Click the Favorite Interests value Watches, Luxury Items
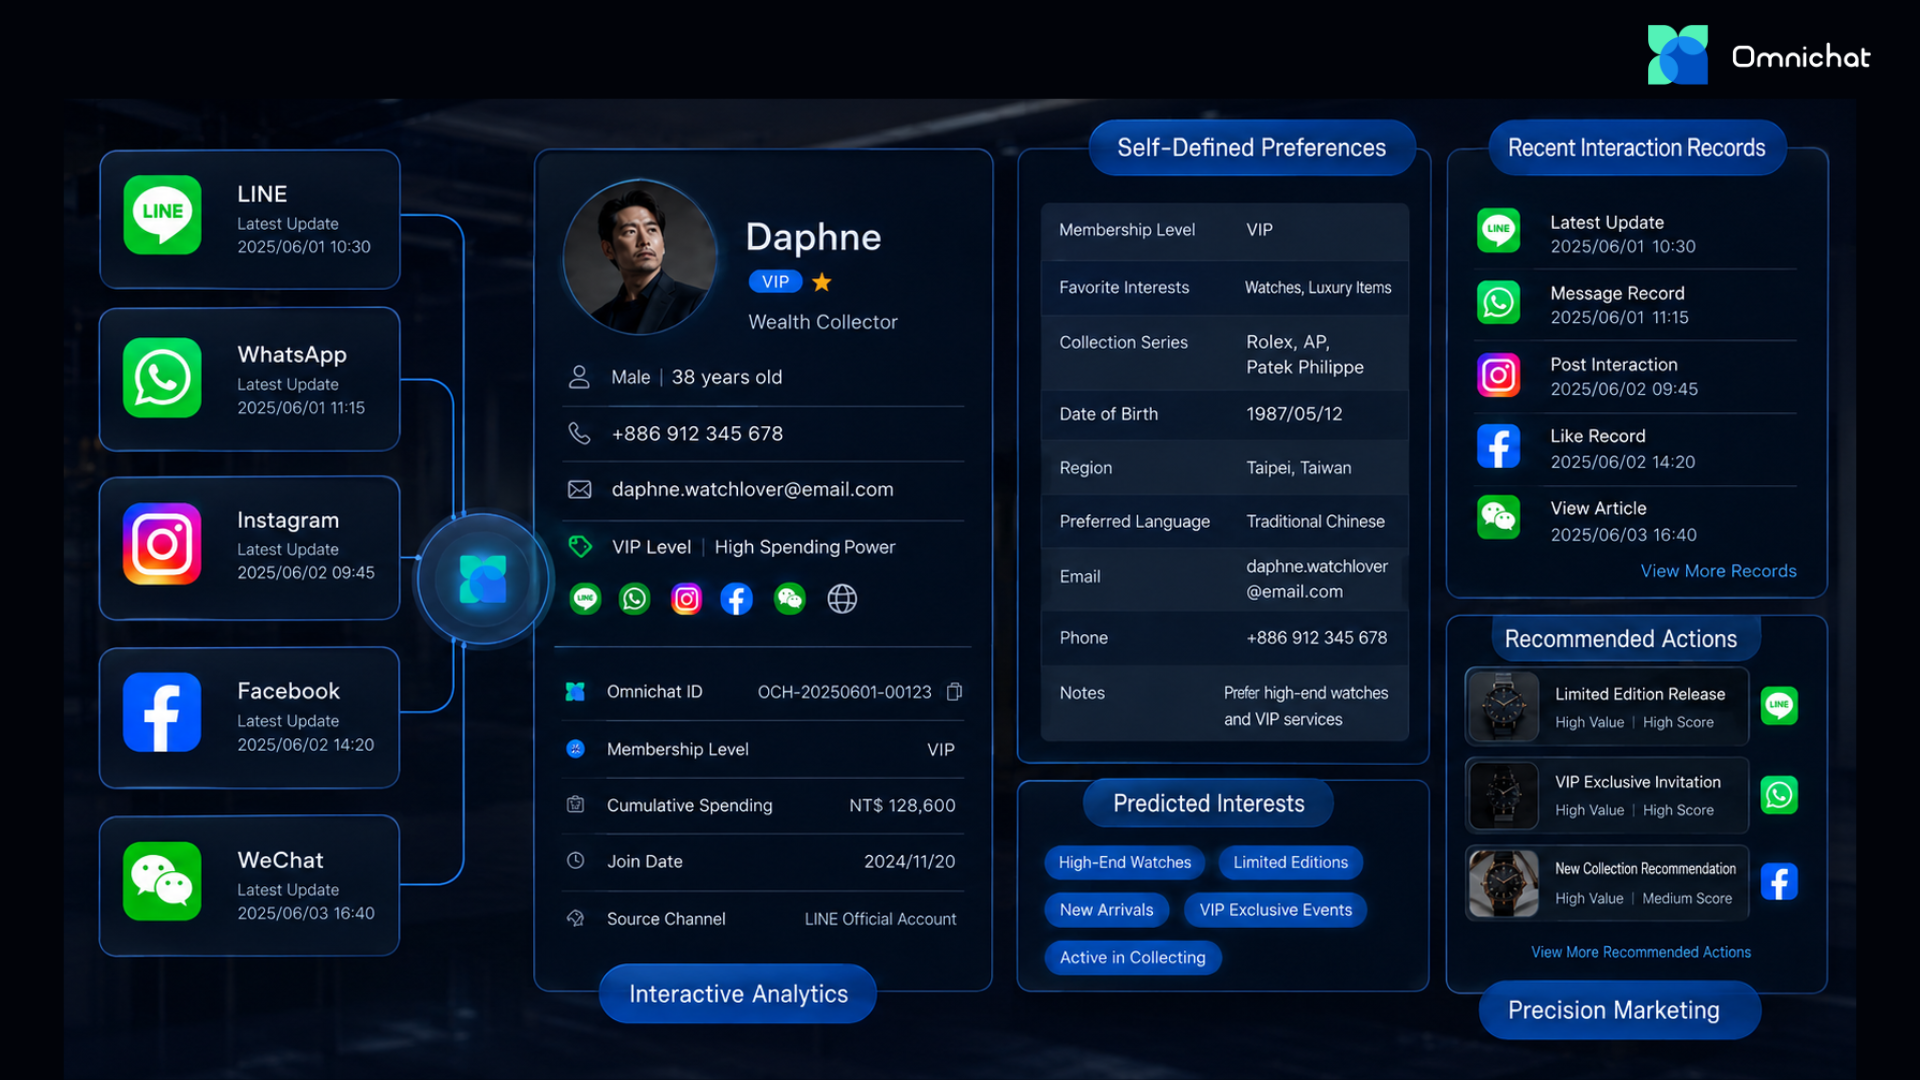Image resolution: width=1920 pixels, height=1080 pixels. coord(1318,288)
